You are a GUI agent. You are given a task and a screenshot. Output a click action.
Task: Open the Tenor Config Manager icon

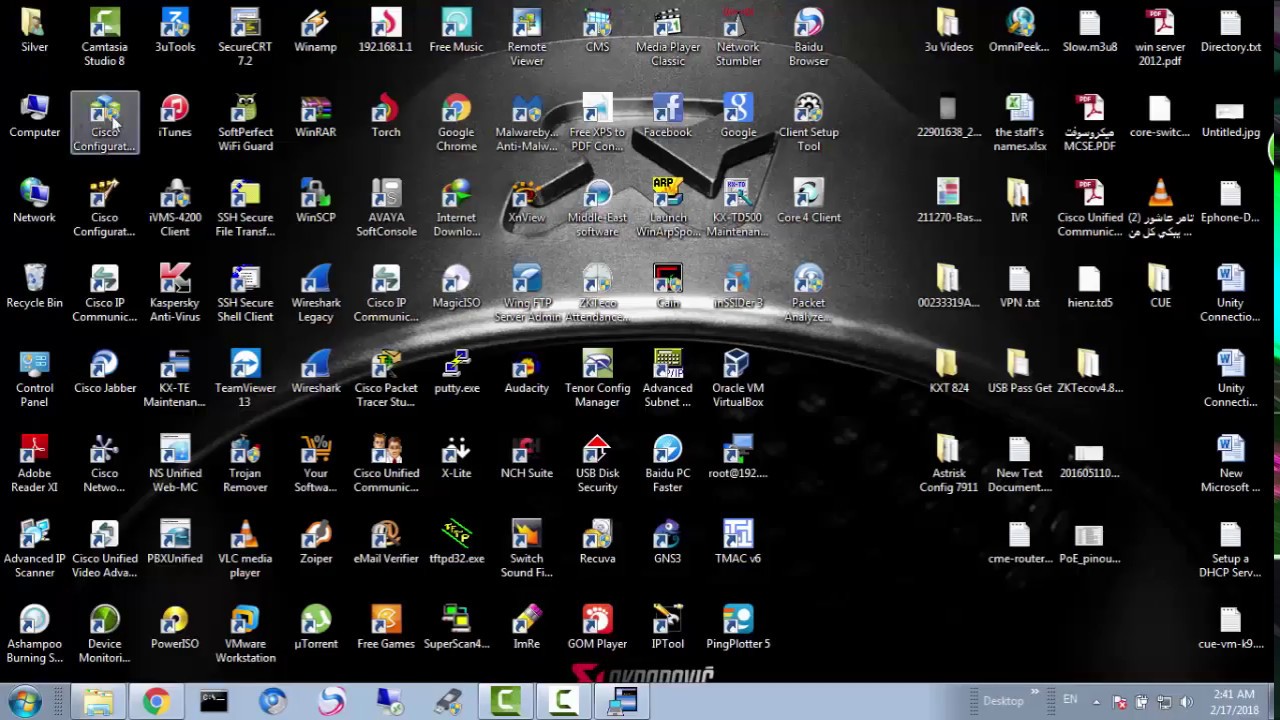click(597, 378)
